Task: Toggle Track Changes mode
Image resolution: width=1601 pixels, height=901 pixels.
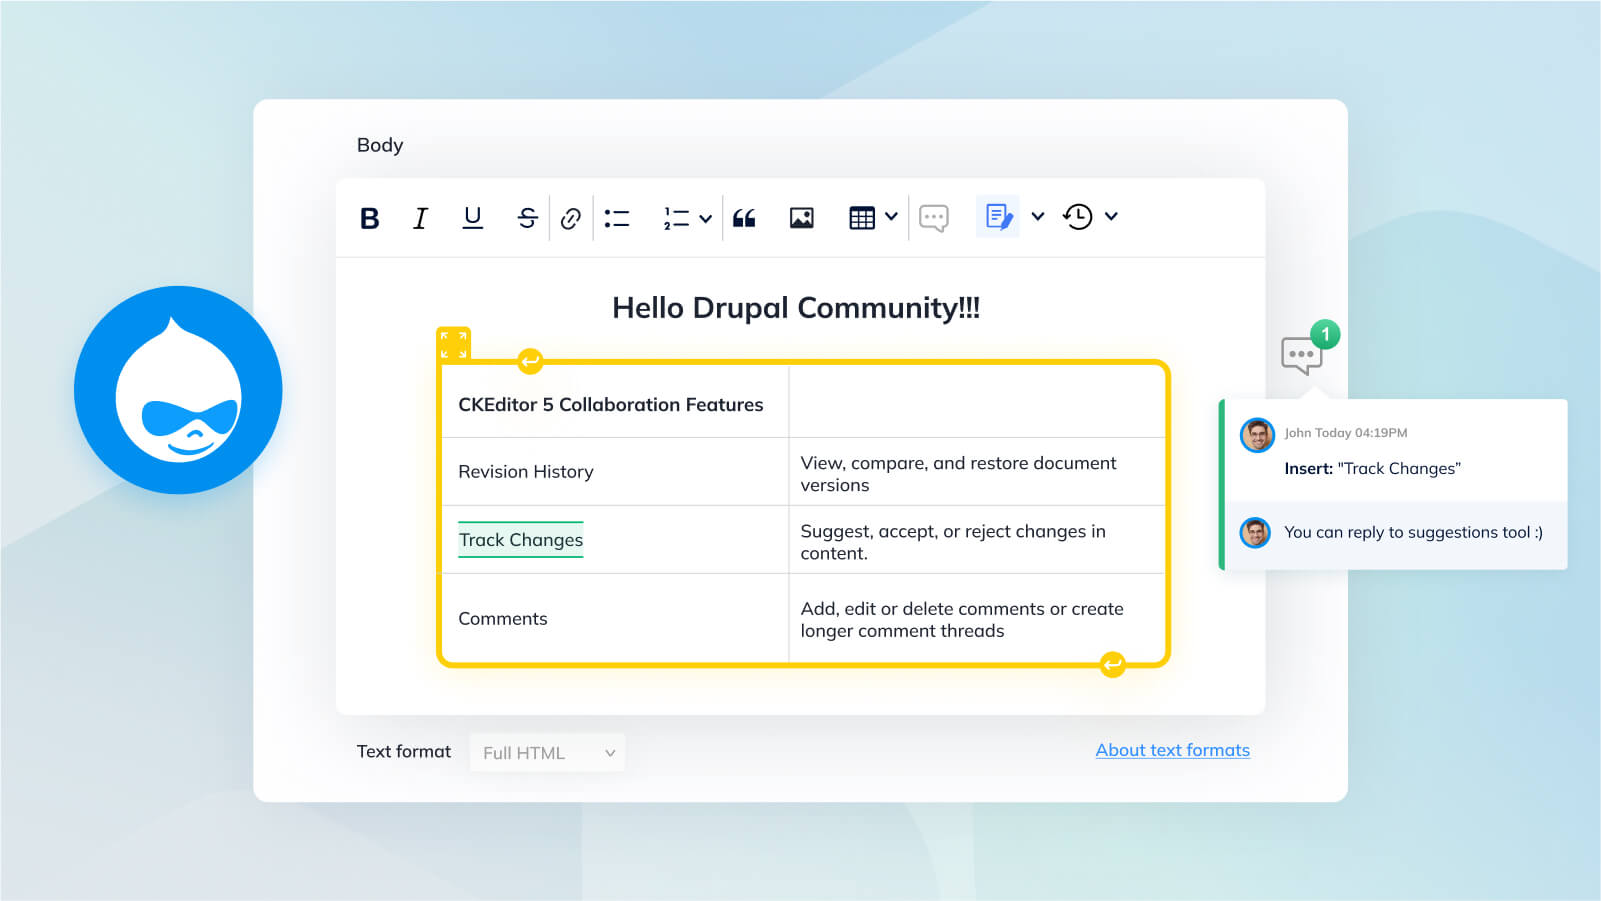Action: [x=998, y=216]
